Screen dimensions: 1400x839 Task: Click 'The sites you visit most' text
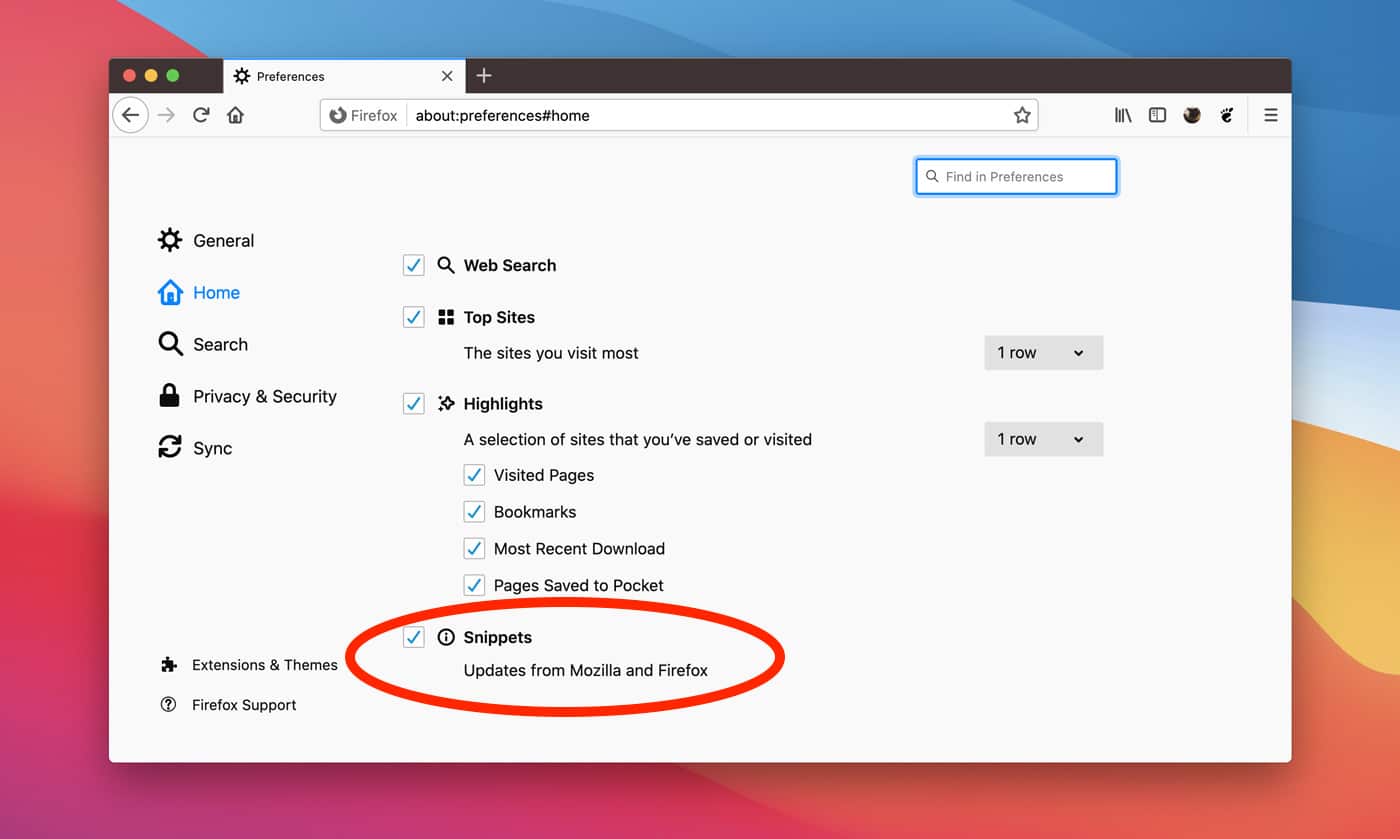click(551, 353)
